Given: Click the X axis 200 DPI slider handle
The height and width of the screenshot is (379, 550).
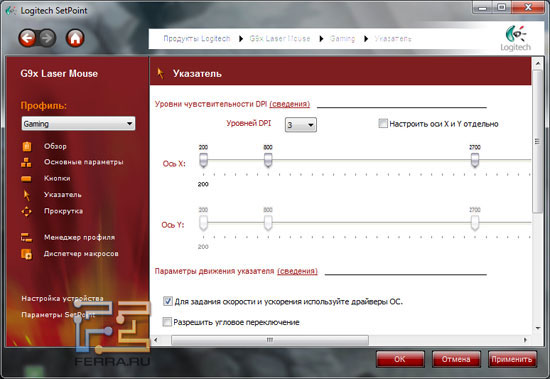Looking at the screenshot, I should tap(203, 160).
